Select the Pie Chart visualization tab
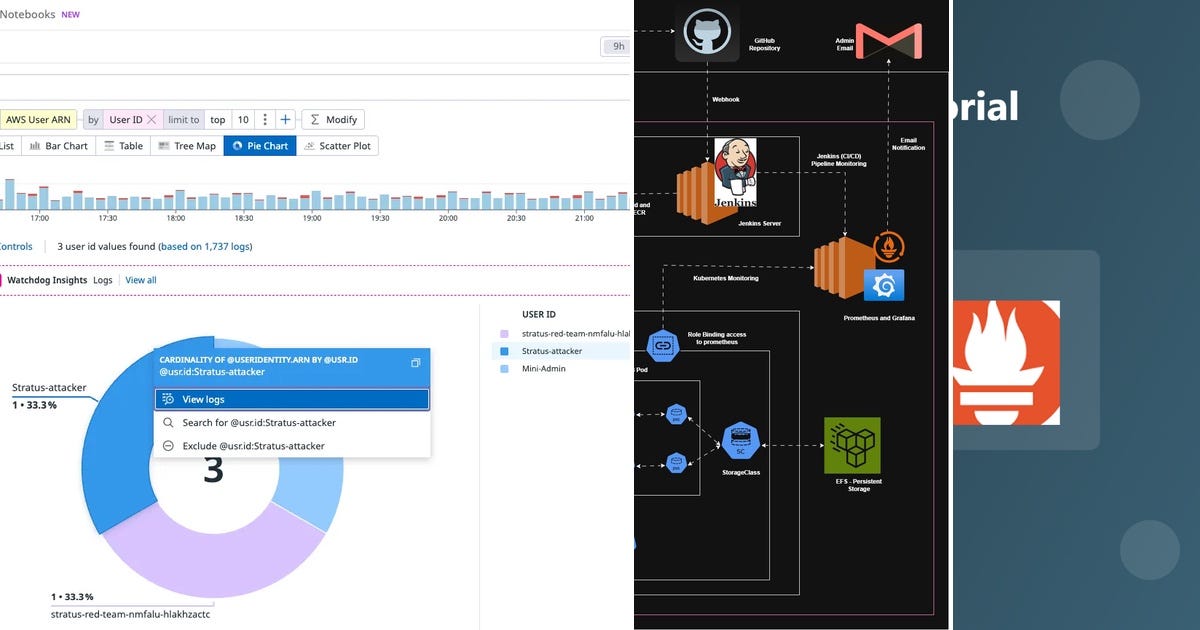Viewport: 1200px width, 630px height. pyautogui.click(x=260, y=146)
